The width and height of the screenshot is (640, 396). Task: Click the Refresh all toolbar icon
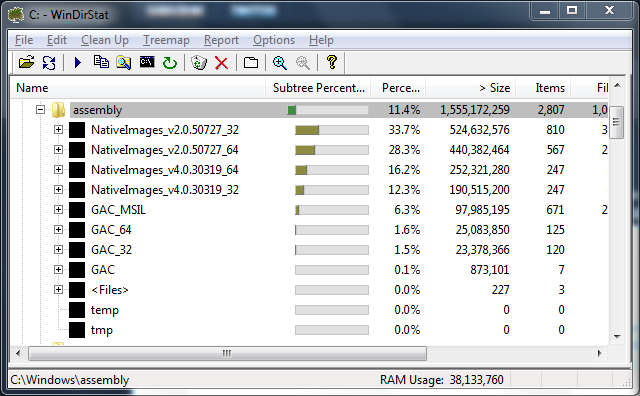(49, 62)
